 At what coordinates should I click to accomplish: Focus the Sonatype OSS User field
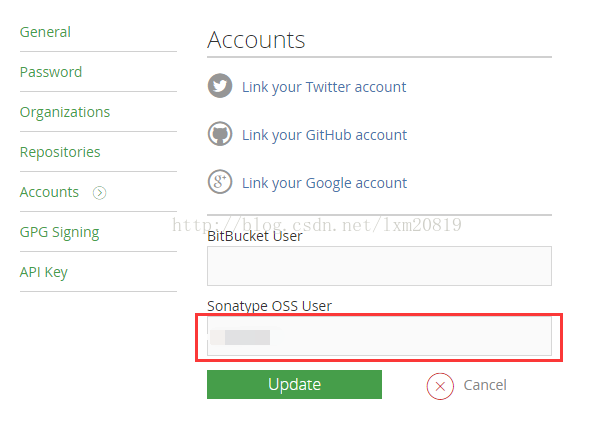point(379,336)
